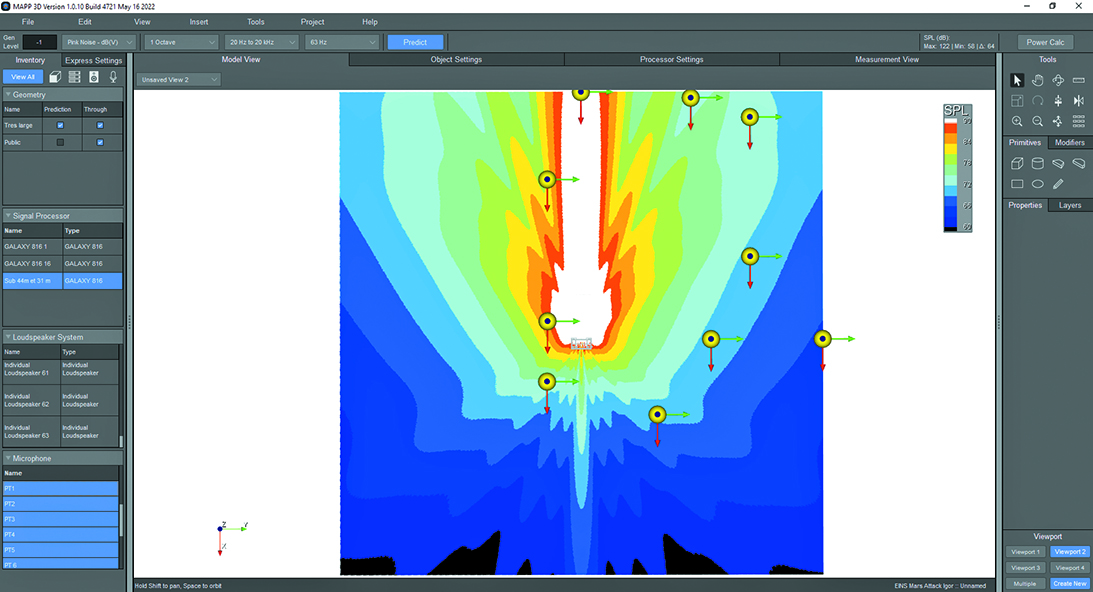Image resolution: width=1093 pixels, height=592 pixels.
Task: Switch to the Modifiers tab
Action: [x=1069, y=142]
